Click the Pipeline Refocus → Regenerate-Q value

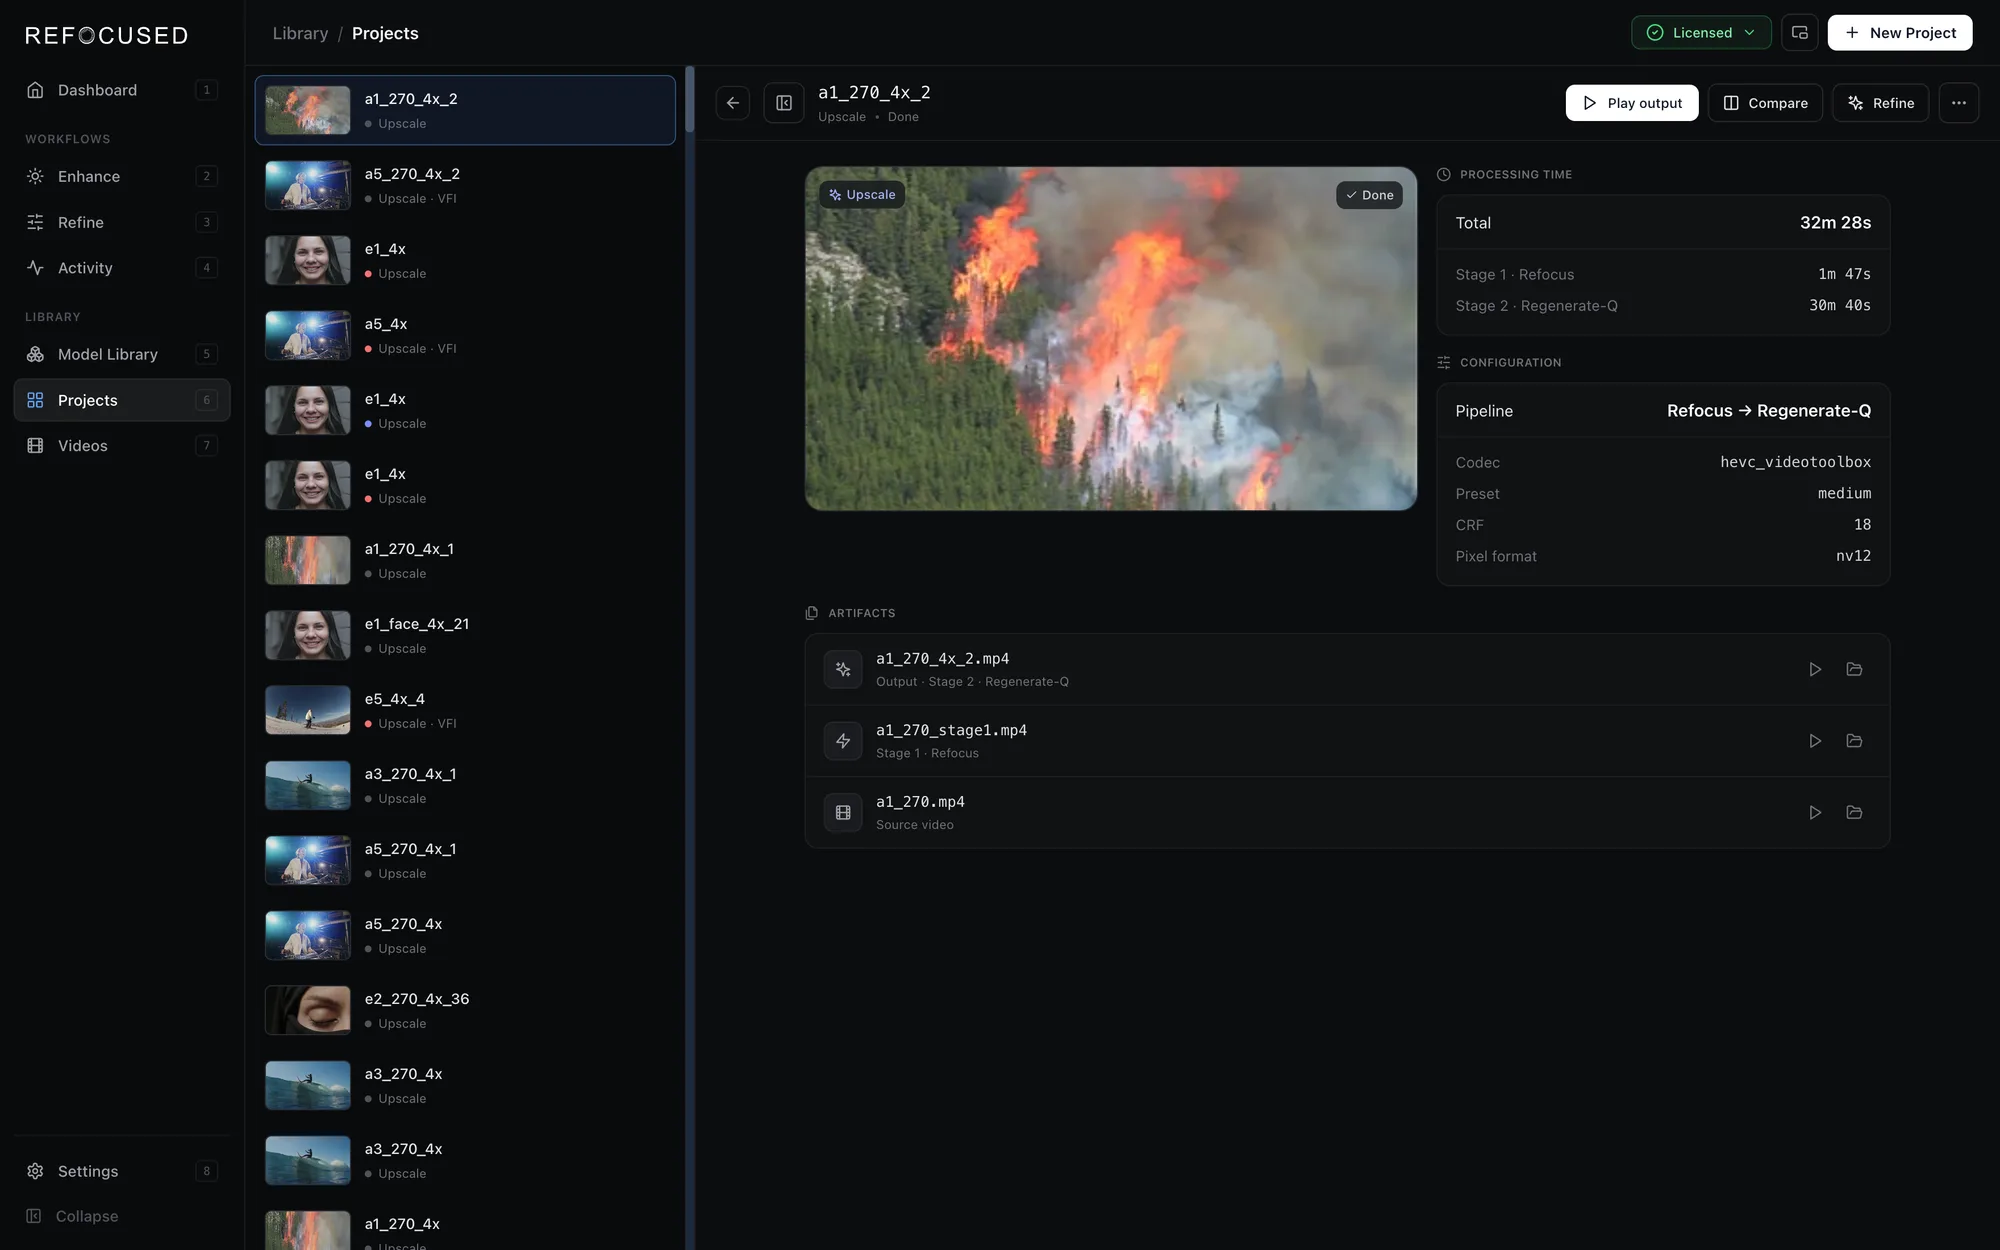1768,411
